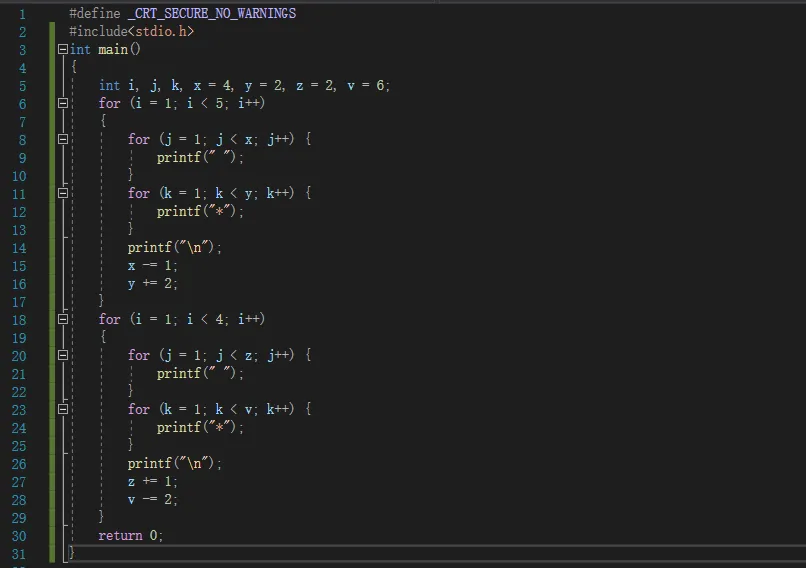Click the #include keyword on line 2
Image resolution: width=806 pixels, height=568 pixels.
pyautogui.click(x=98, y=31)
